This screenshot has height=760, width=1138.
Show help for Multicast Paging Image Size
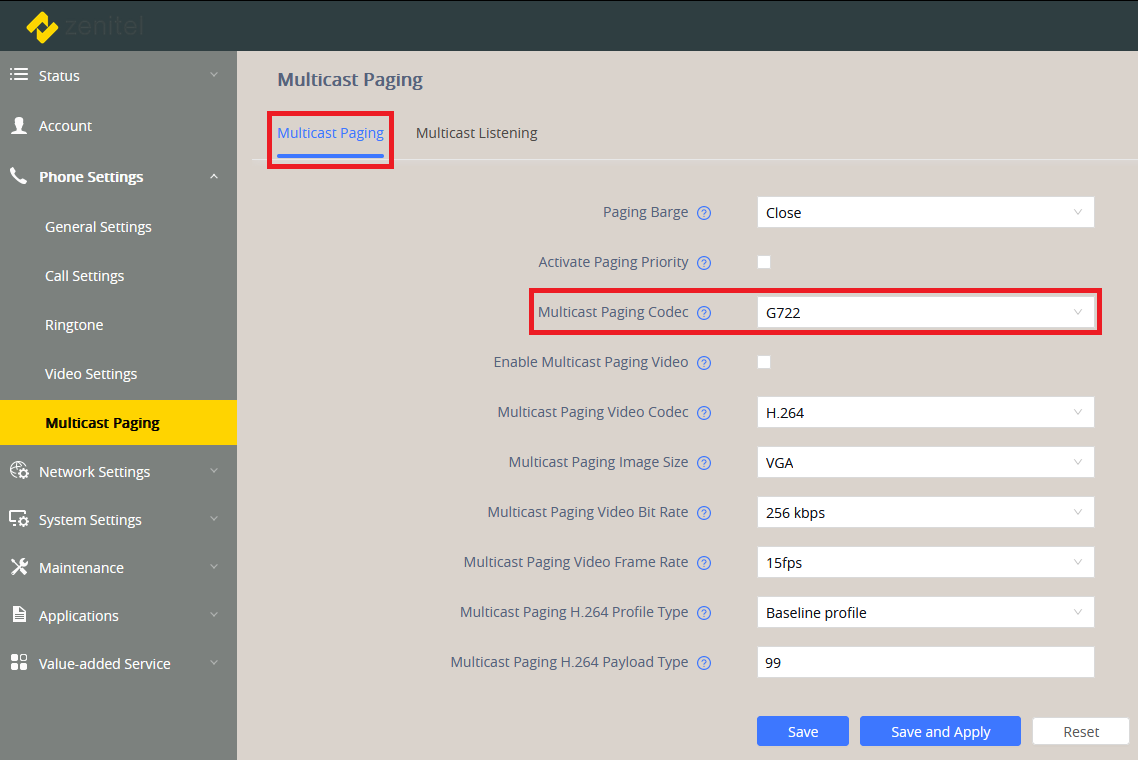(x=704, y=463)
